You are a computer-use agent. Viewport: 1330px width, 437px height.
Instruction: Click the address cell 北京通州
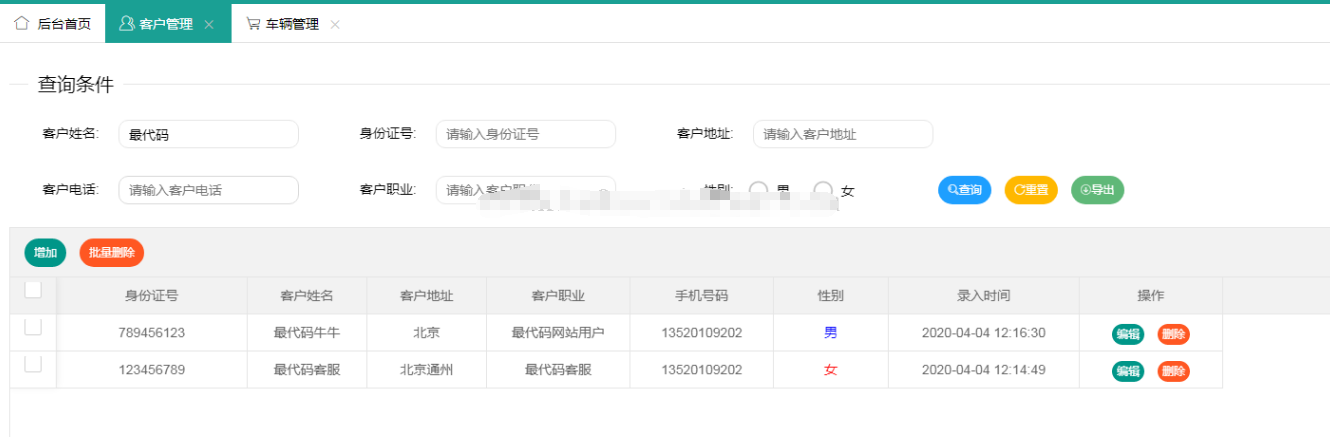(427, 370)
